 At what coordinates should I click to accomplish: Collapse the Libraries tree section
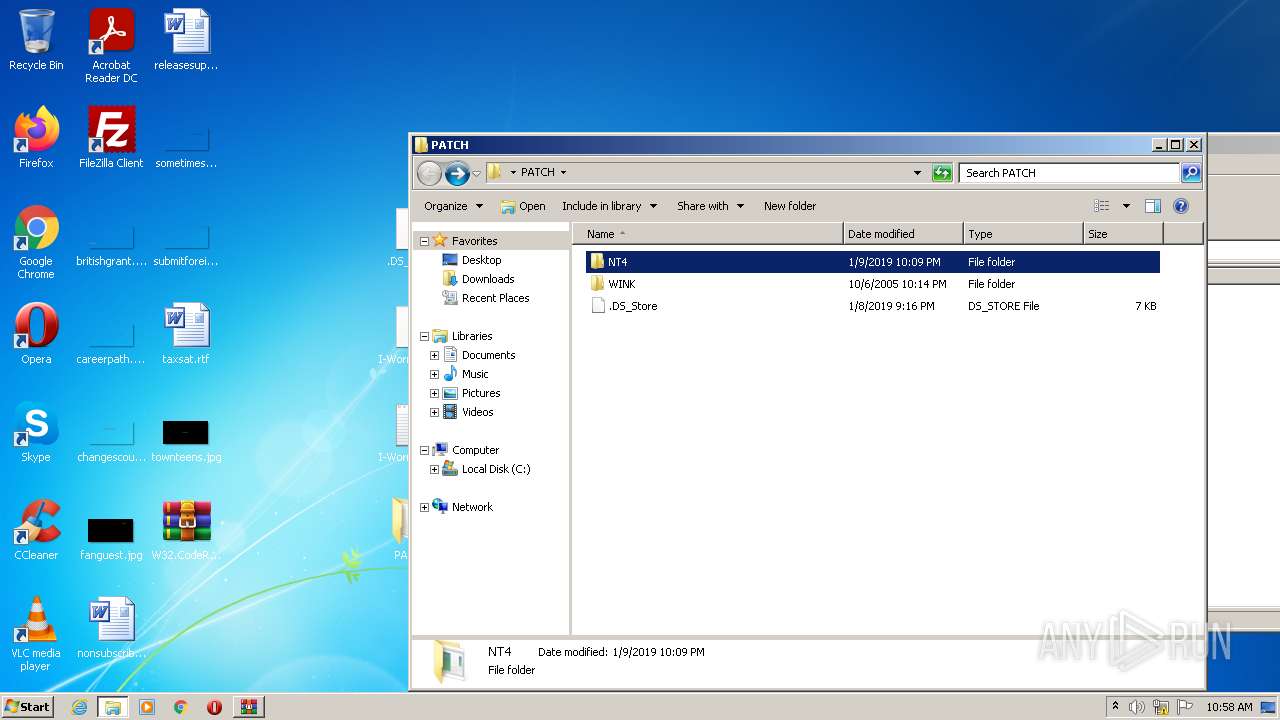424,336
